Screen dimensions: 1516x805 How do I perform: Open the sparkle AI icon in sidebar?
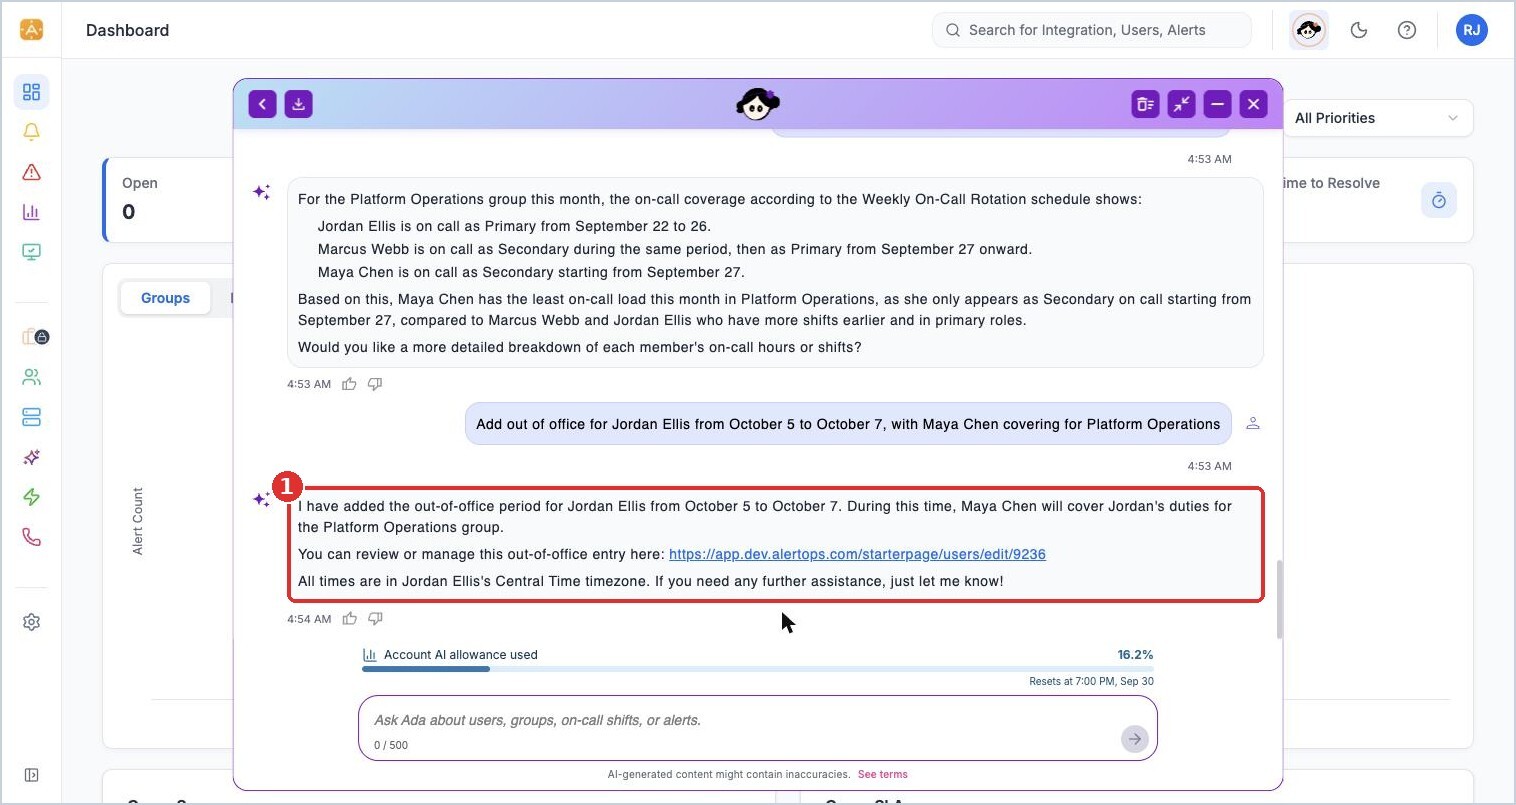tap(31, 457)
